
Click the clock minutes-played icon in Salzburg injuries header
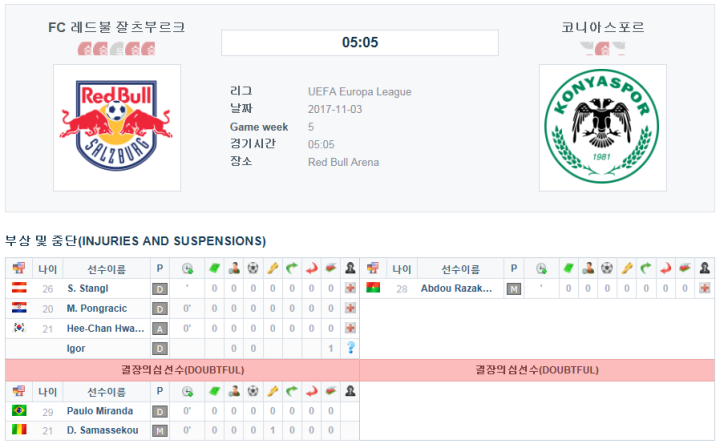click(x=187, y=269)
